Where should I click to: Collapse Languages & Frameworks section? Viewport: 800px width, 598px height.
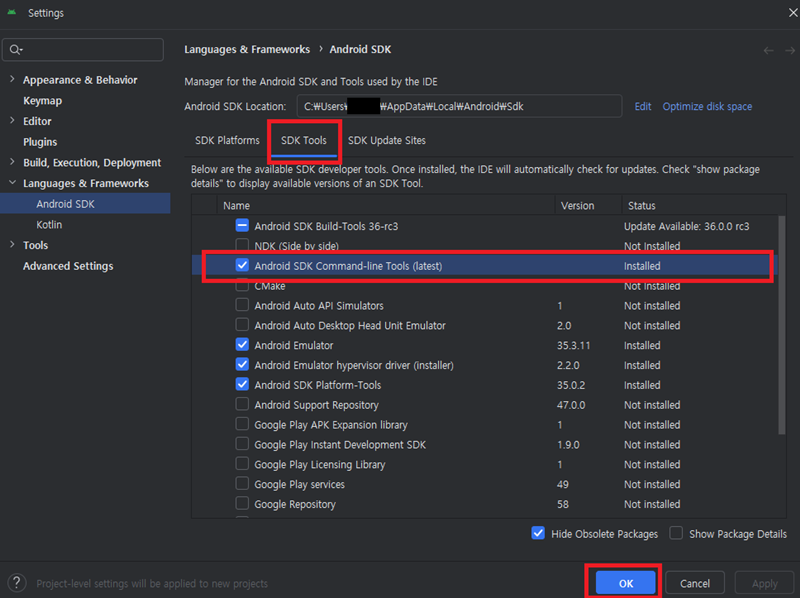[12, 183]
